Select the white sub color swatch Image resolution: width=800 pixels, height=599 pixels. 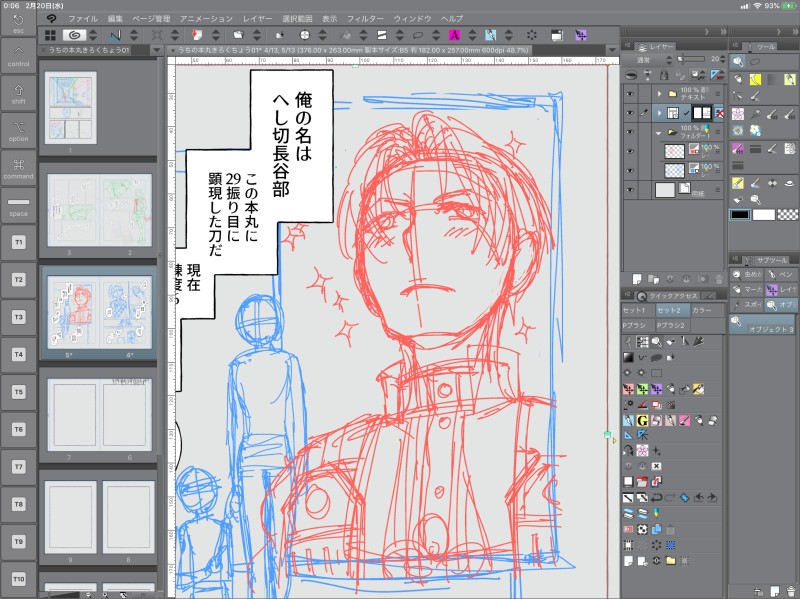tap(764, 215)
